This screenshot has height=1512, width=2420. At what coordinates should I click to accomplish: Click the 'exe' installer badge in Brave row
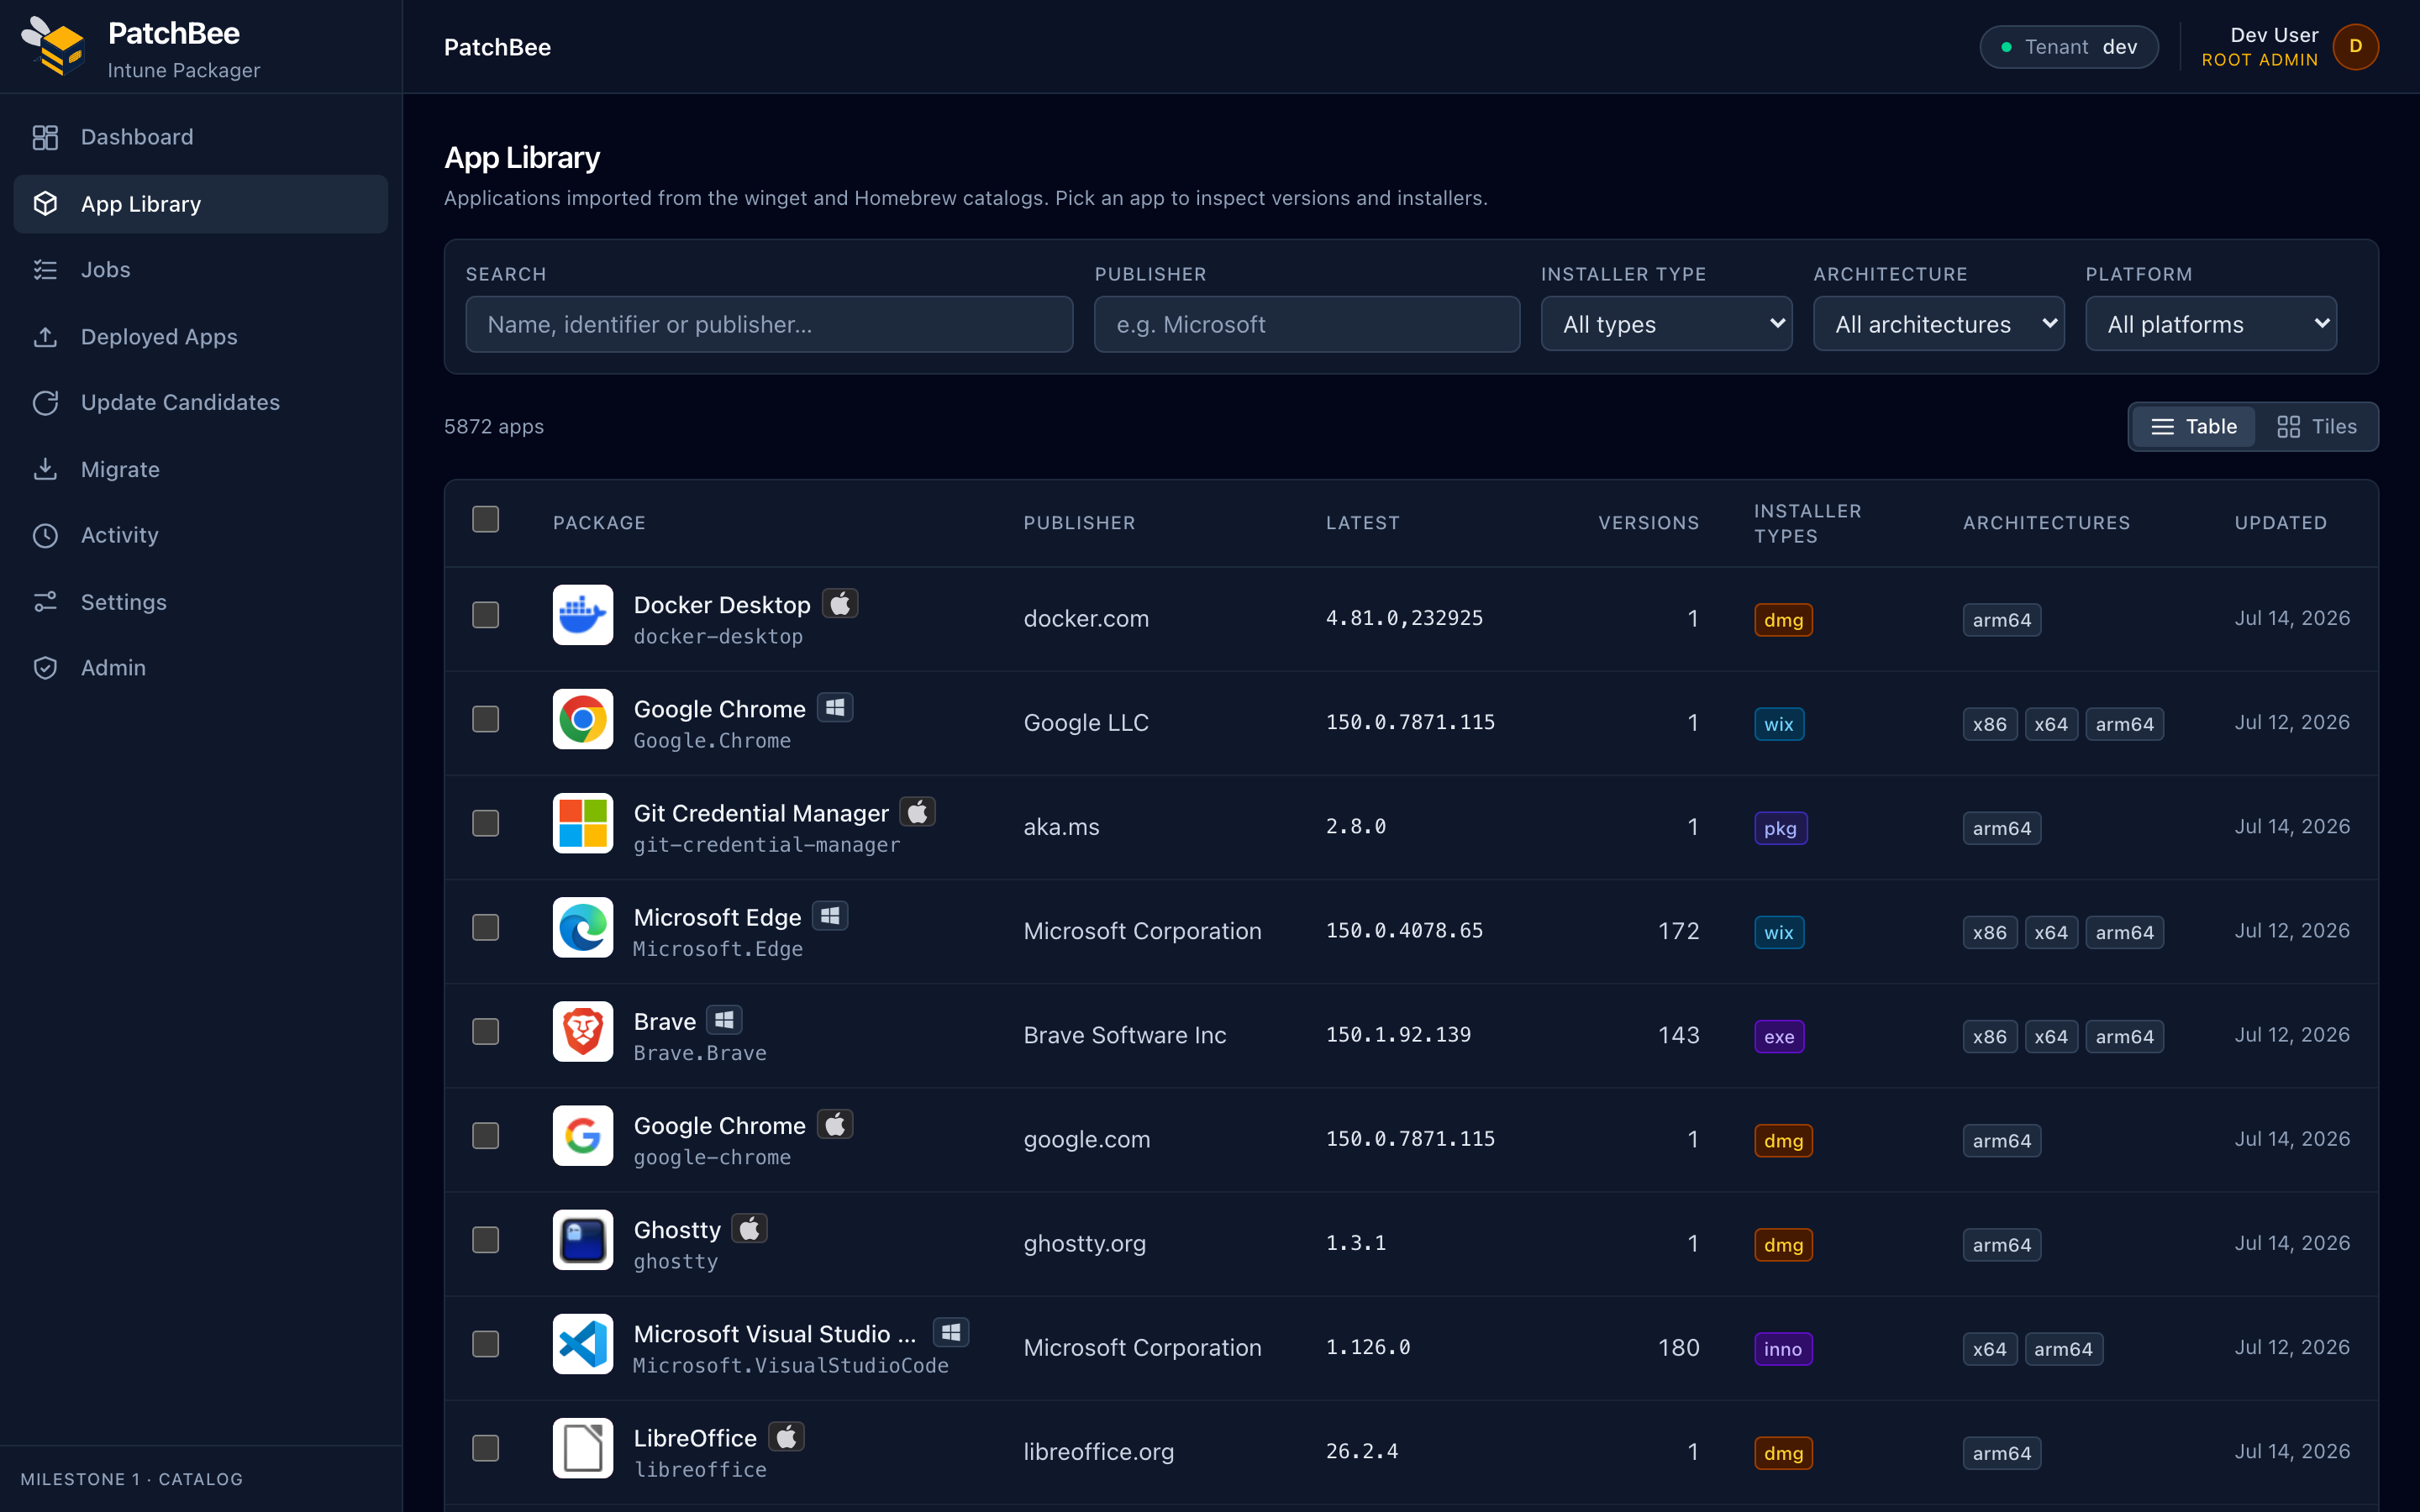pos(1779,1037)
